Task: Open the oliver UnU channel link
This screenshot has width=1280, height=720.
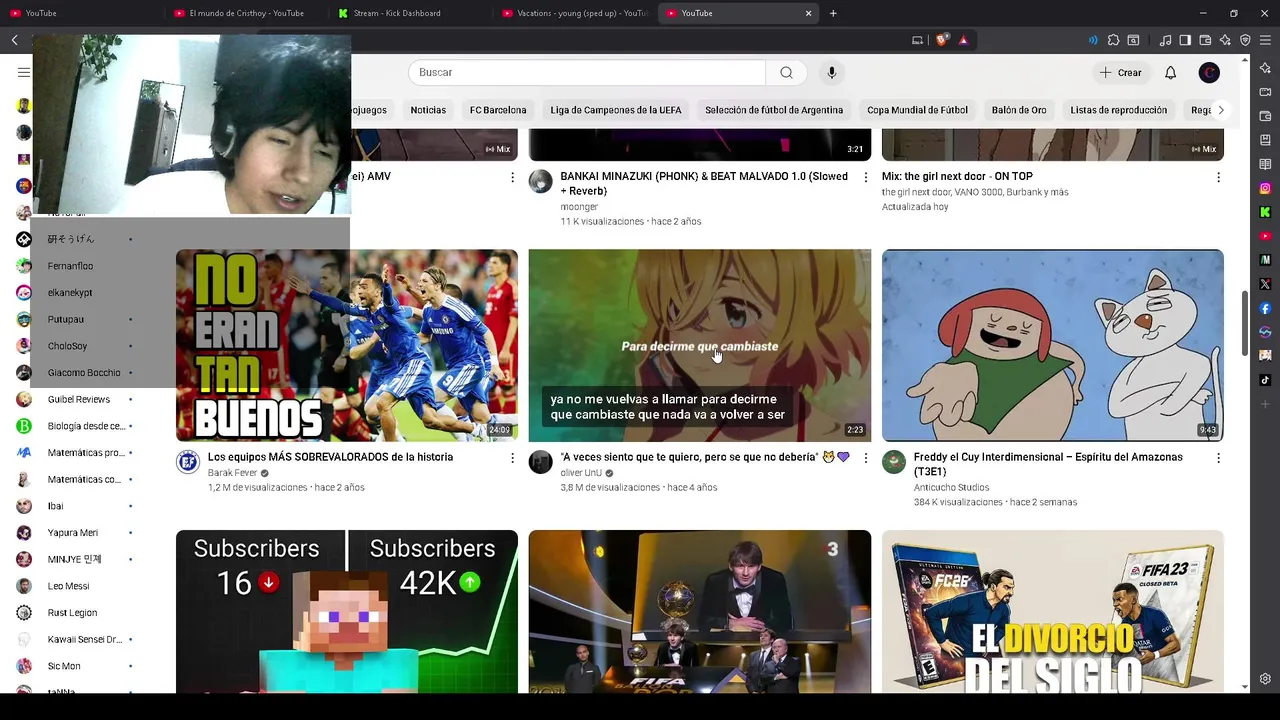Action: [581, 473]
